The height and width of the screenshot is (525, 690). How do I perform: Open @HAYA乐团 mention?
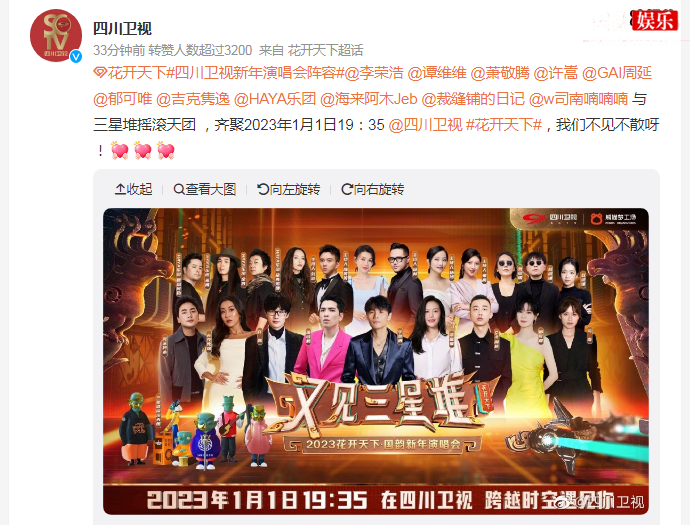275,99
